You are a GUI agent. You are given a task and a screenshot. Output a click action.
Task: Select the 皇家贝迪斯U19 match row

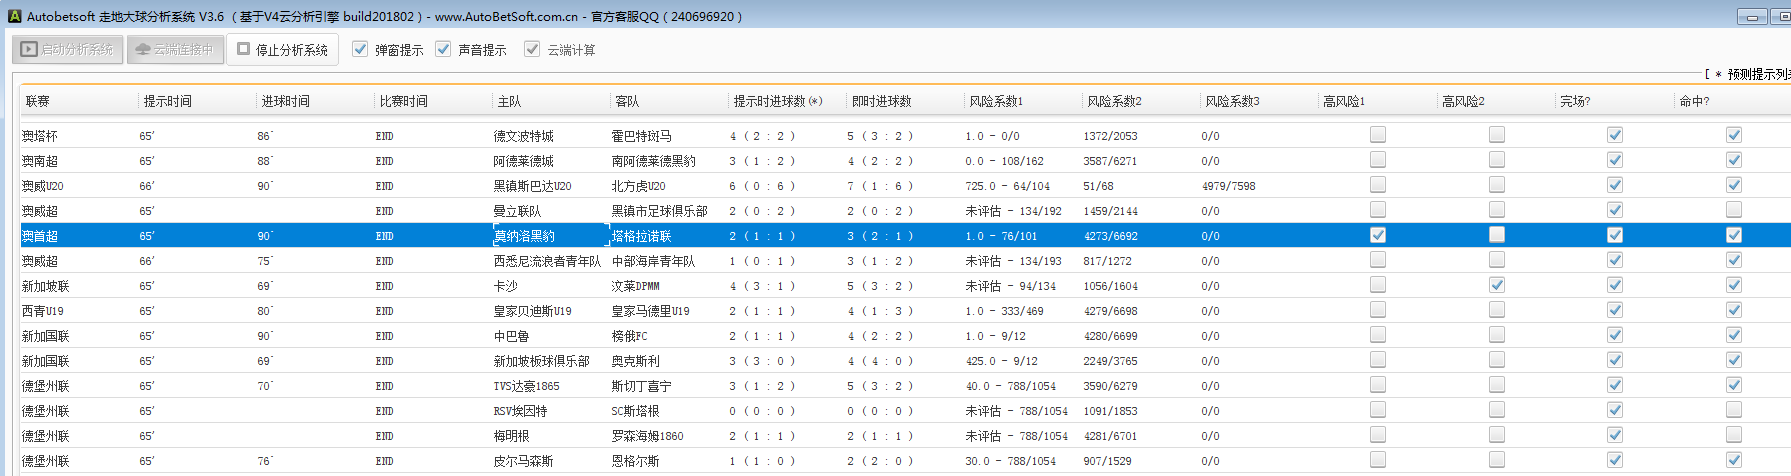coord(532,311)
